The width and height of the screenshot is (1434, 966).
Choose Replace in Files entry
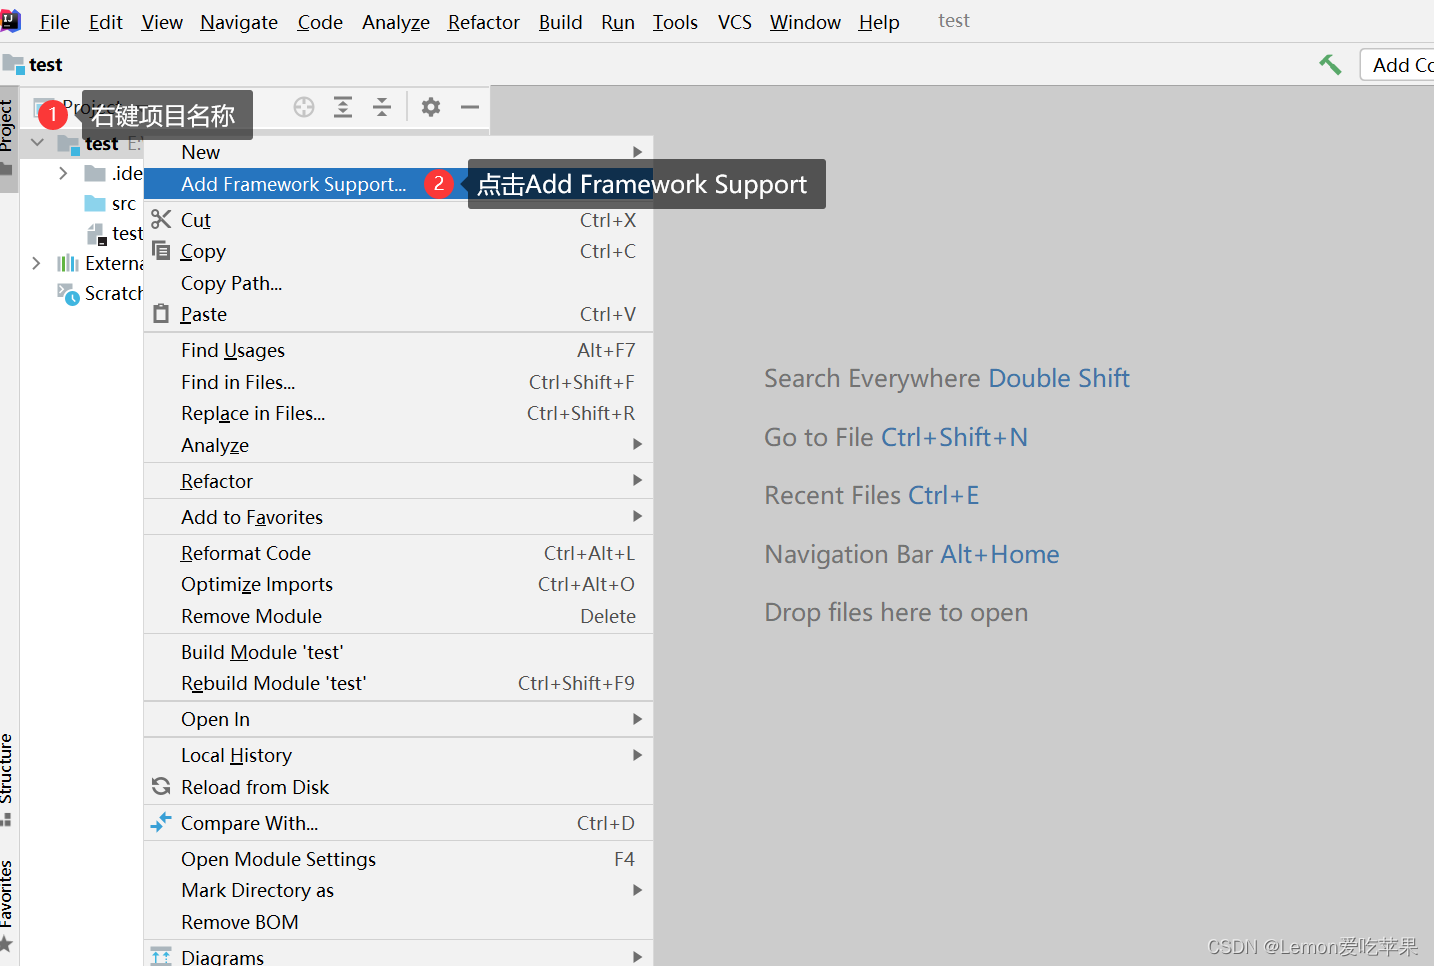(398, 413)
